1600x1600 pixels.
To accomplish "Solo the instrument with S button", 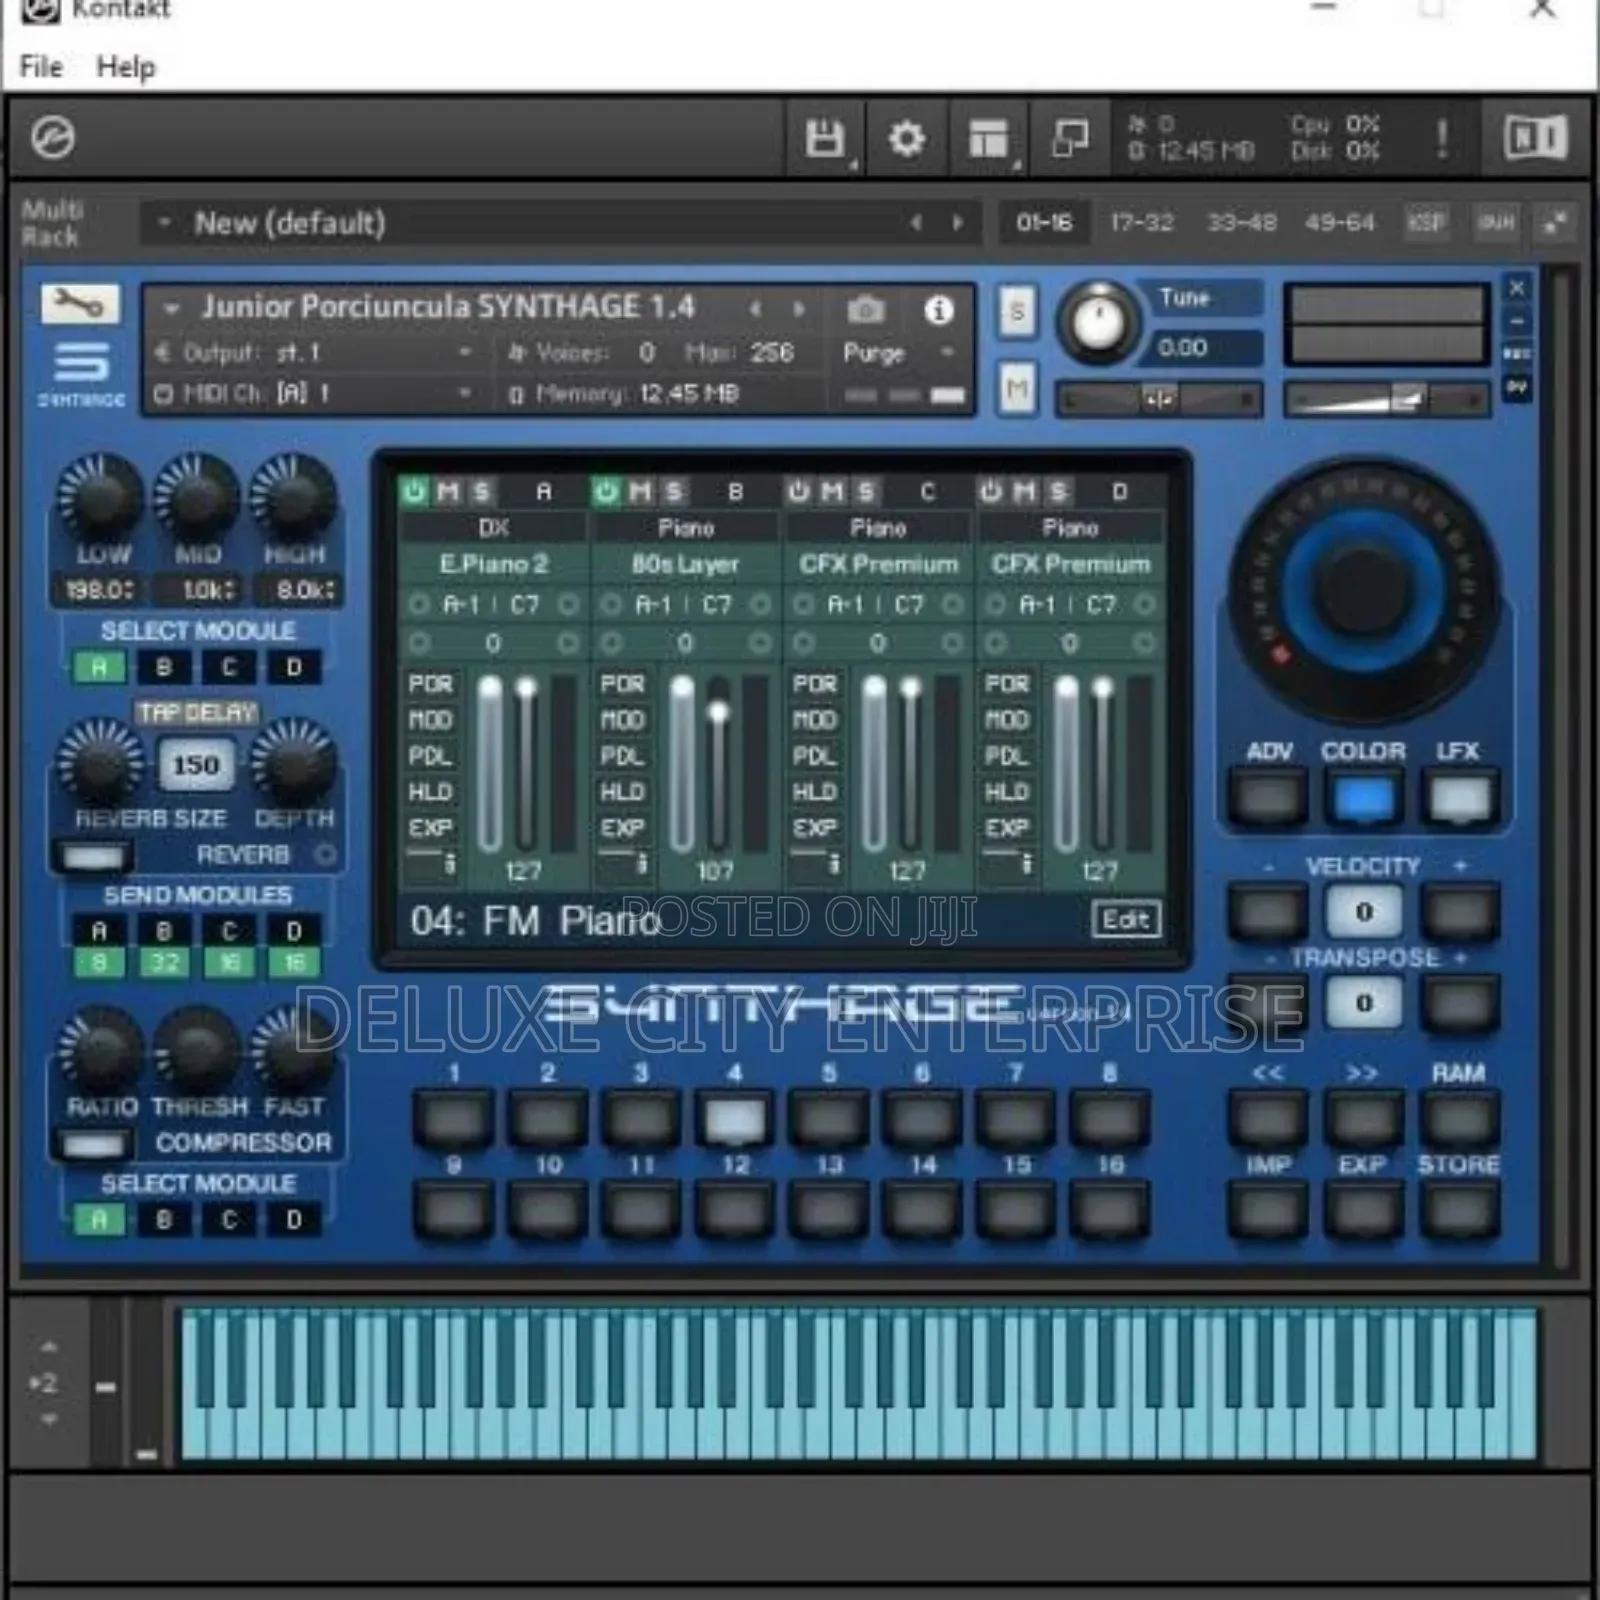I will pyautogui.click(x=1017, y=311).
